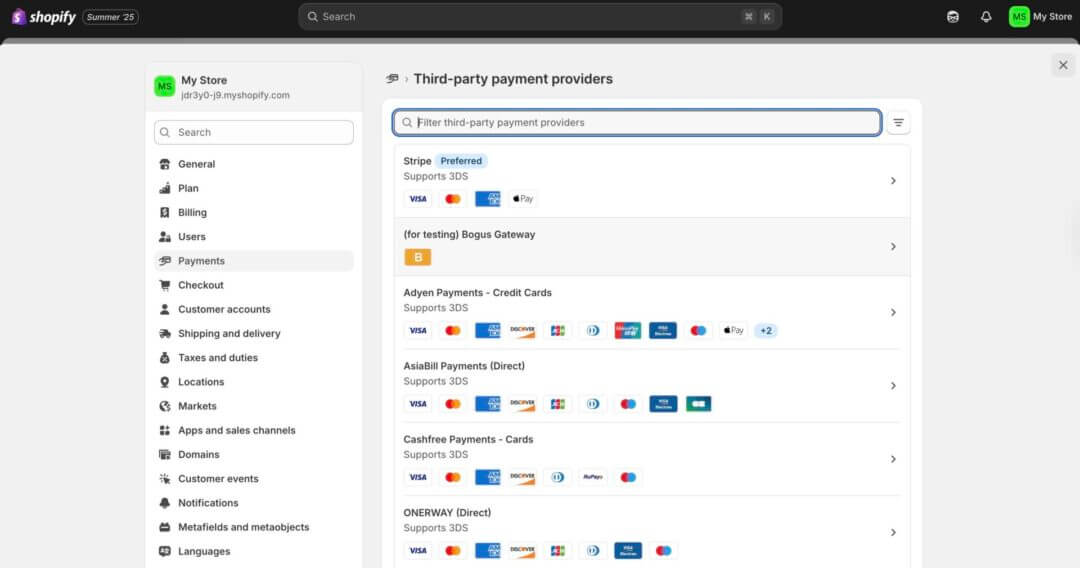Image resolution: width=1080 pixels, height=568 pixels.
Task: Open Domains settings
Action: [254, 454]
